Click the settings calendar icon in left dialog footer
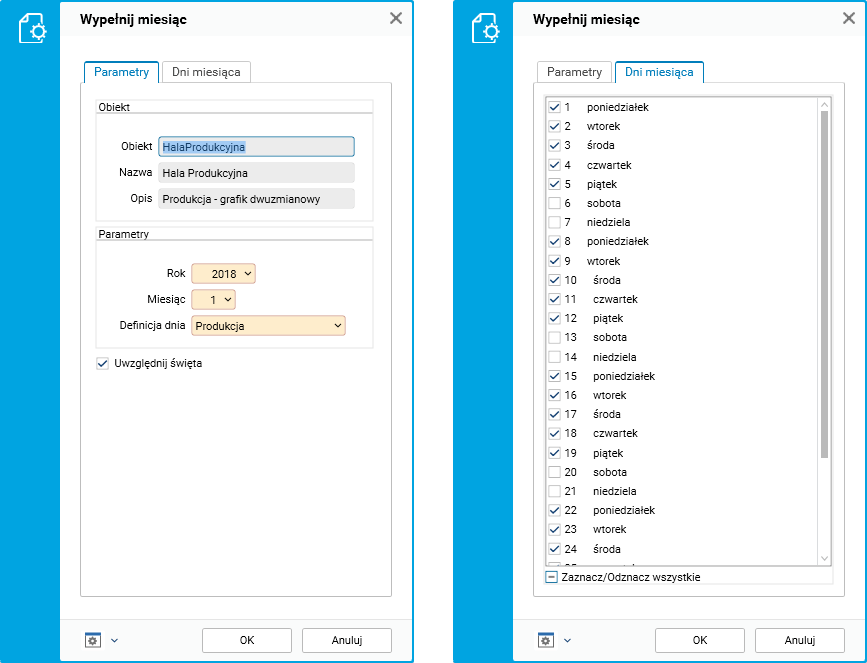The height and width of the screenshot is (663, 867). click(x=93, y=640)
